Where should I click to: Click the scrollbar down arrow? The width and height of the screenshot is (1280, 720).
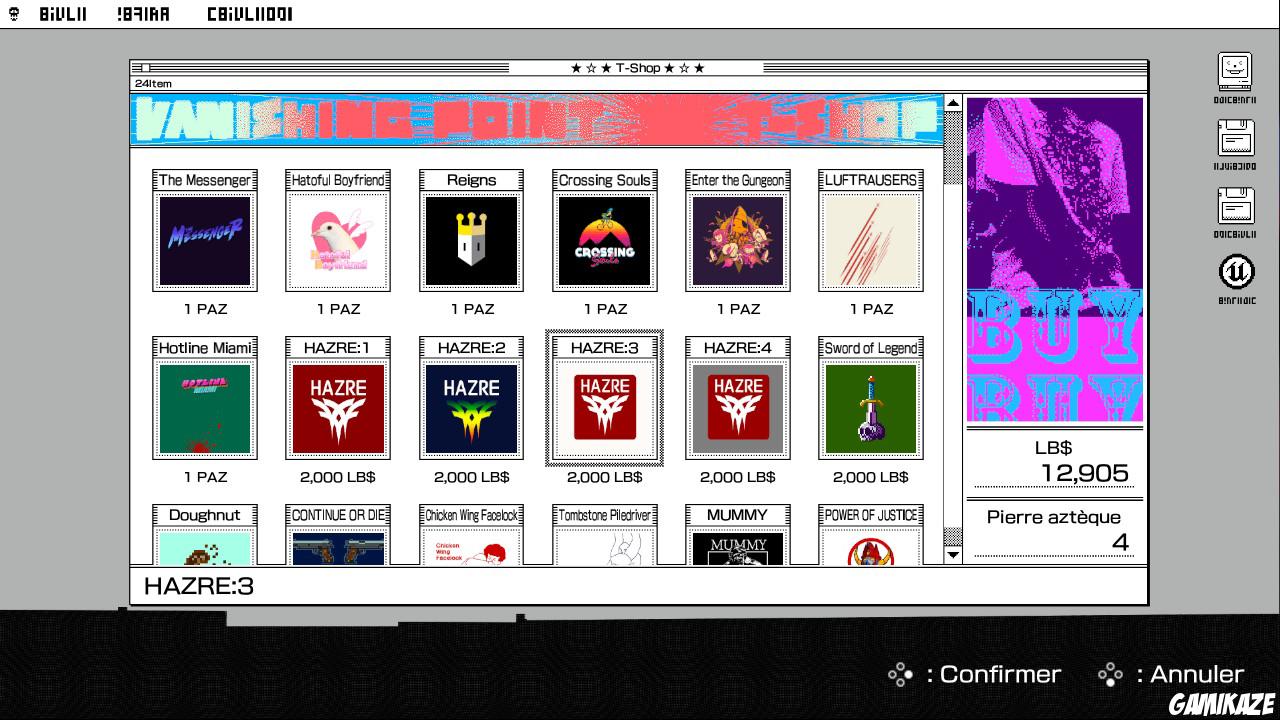(953, 555)
